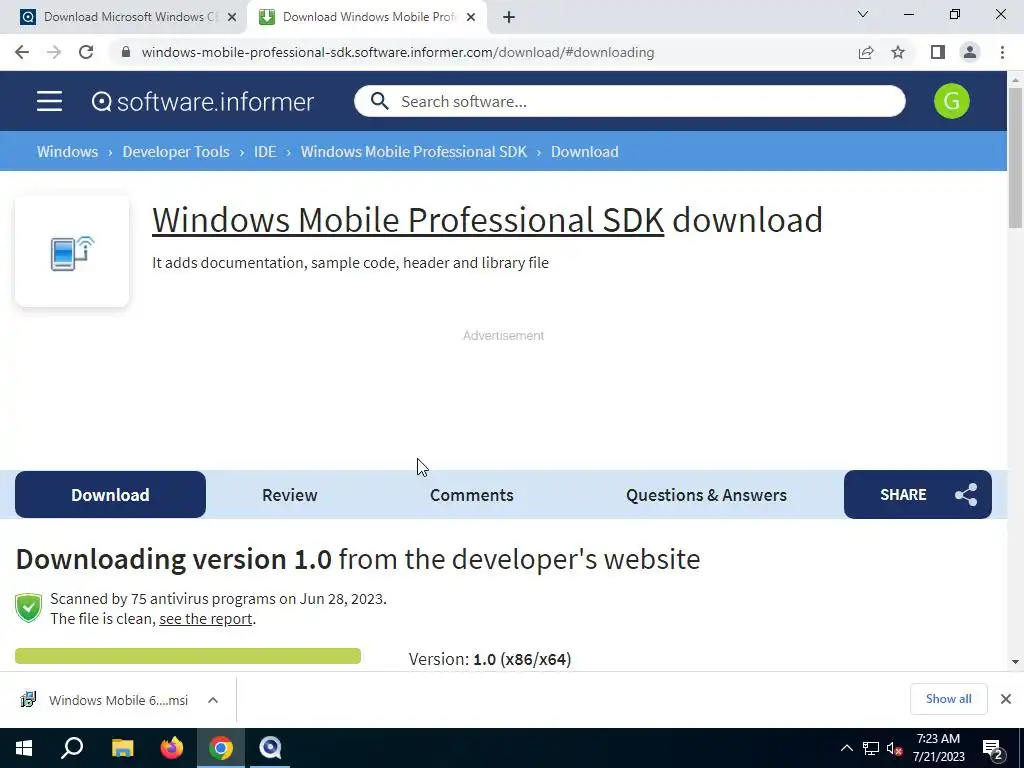Show hidden system tray icons
1024x768 pixels.
coord(846,748)
